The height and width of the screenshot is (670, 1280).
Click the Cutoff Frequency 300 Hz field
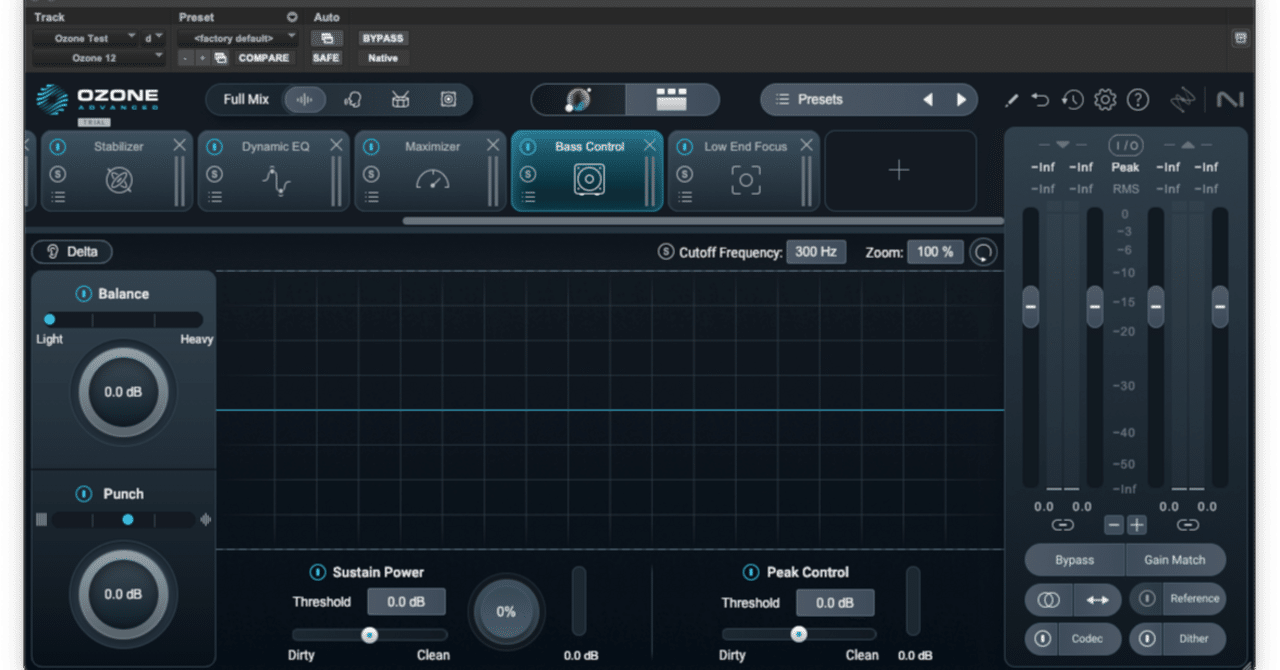click(817, 252)
